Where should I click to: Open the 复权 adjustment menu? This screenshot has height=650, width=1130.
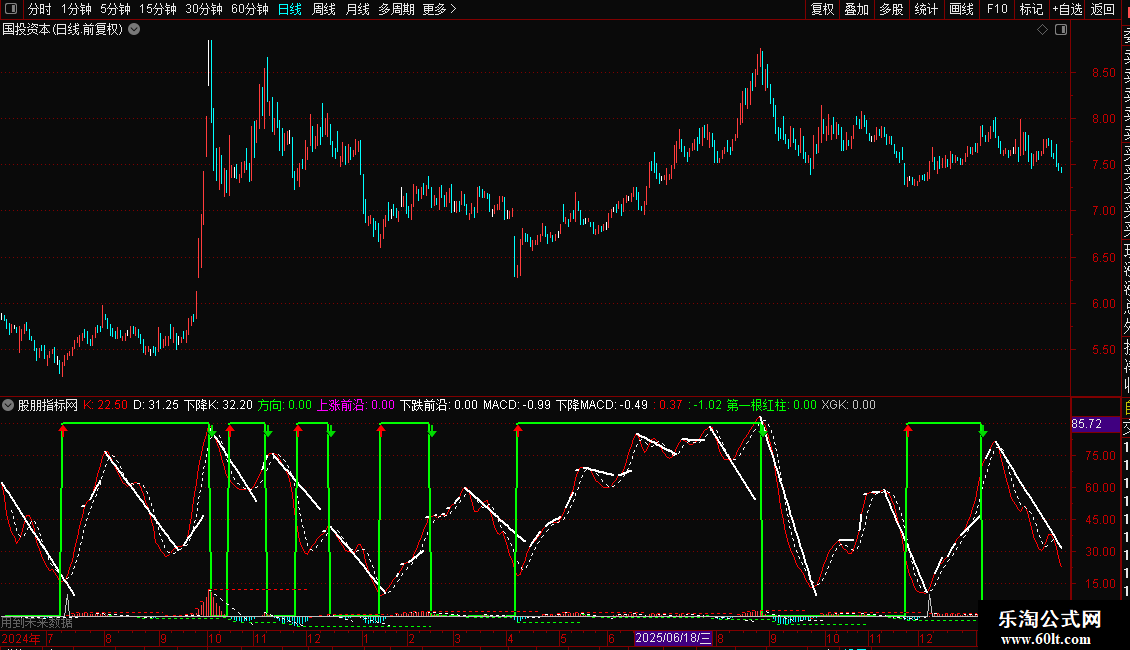click(x=822, y=9)
